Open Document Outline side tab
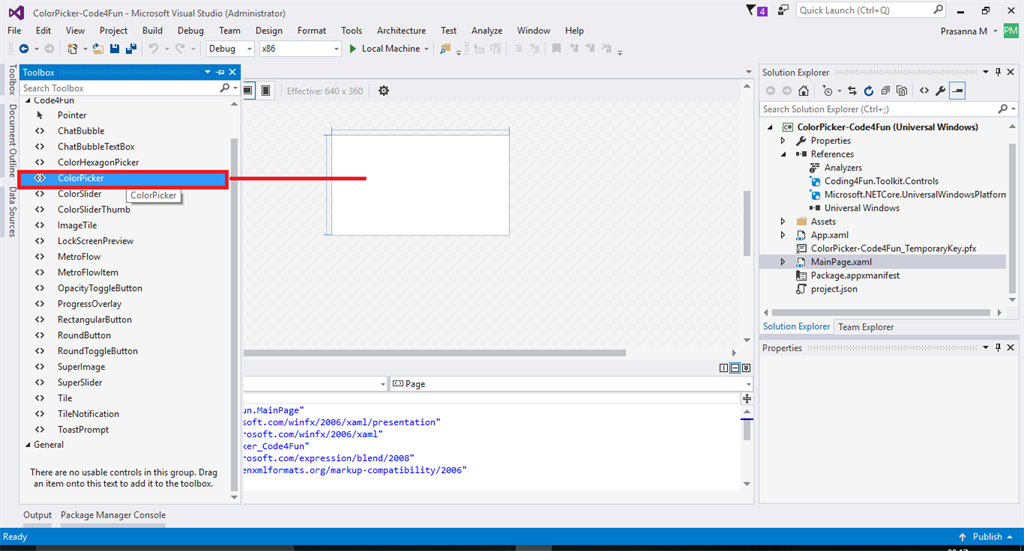This screenshot has height=551, width=1024. (12, 140)
